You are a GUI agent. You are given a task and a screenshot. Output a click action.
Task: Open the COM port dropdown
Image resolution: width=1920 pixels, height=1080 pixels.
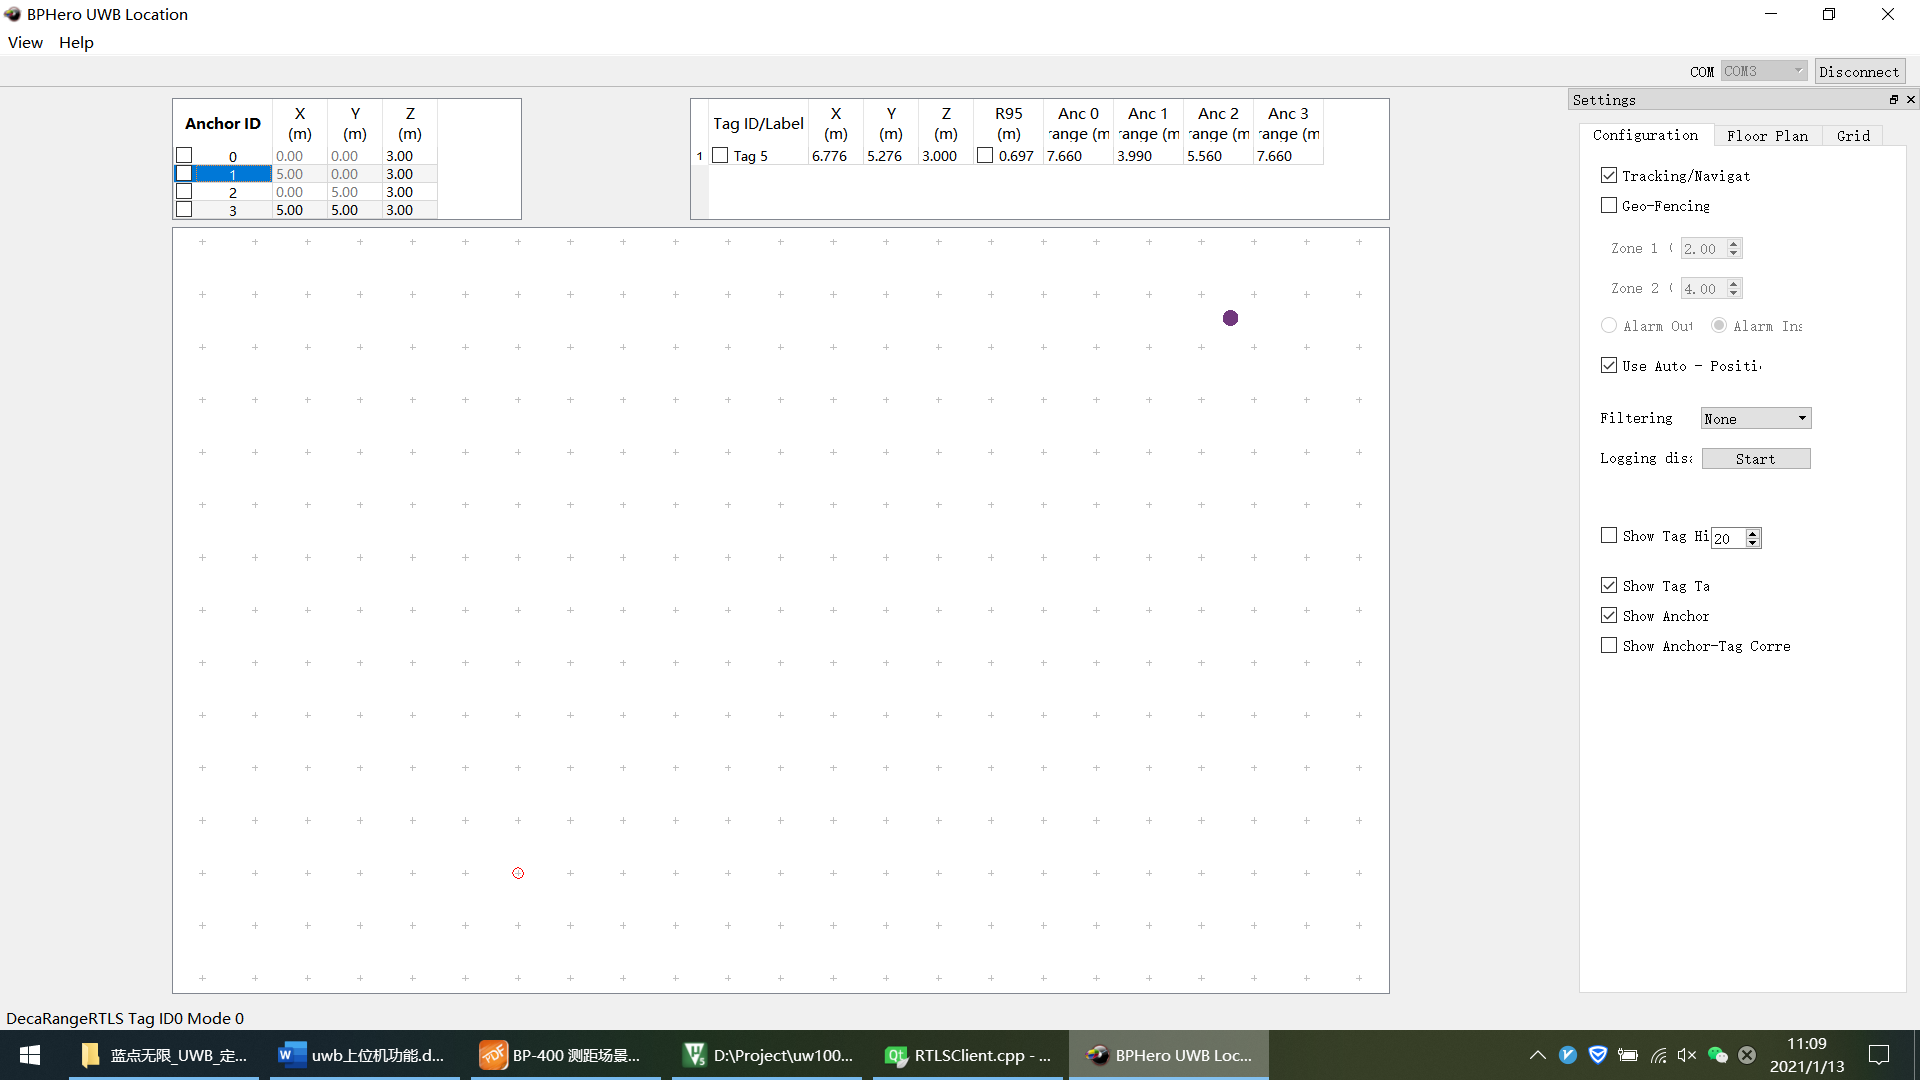[x=1763, y=71]
